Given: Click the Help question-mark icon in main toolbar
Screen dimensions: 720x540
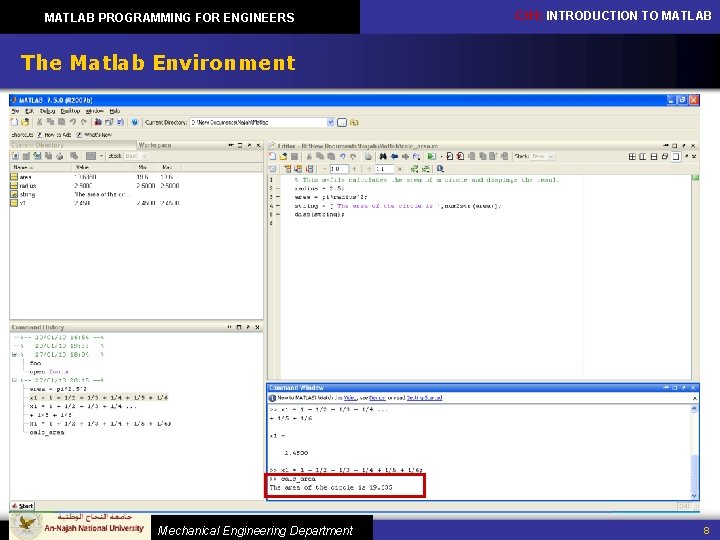Looking at the screenshot, I should tap(135, 122).
